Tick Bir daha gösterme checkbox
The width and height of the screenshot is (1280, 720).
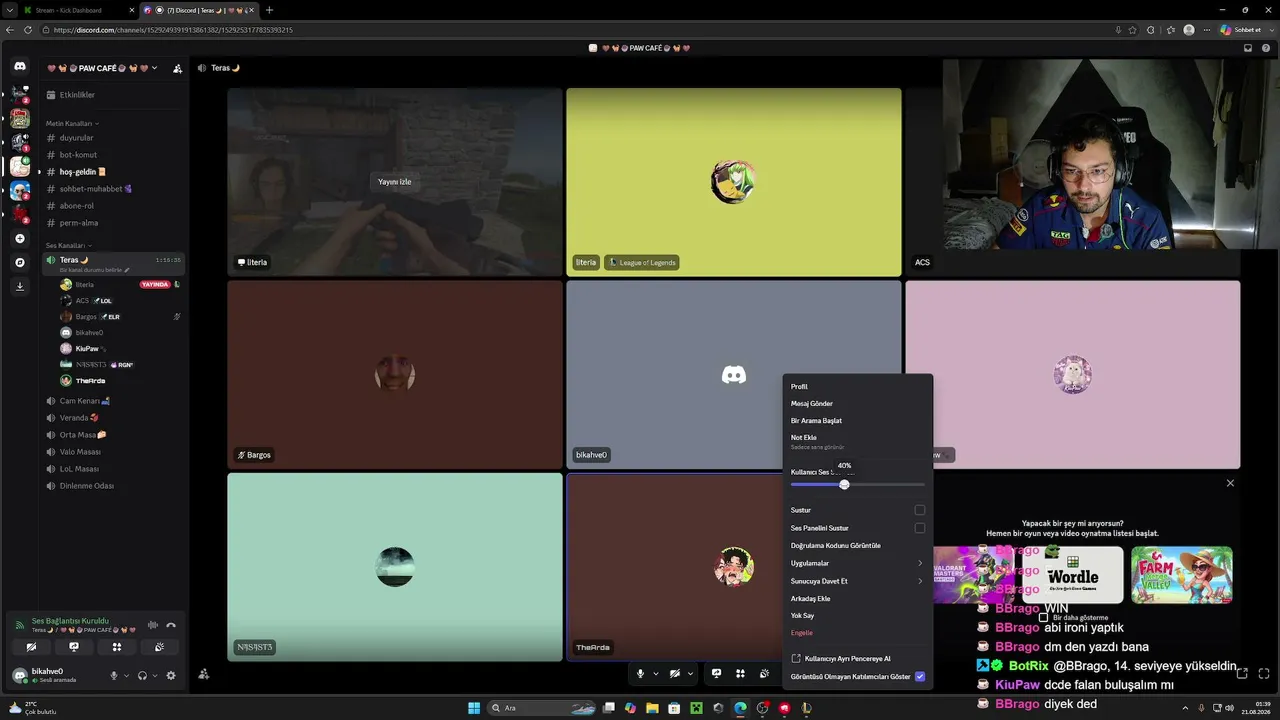[1043, 618]
